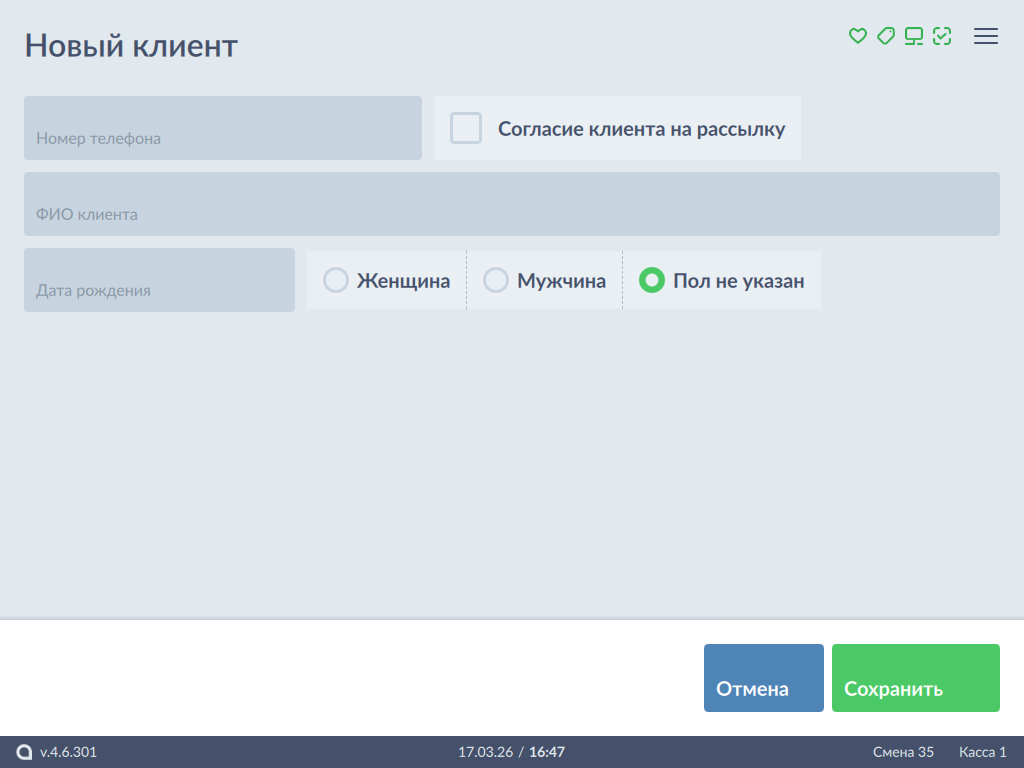This screenshot has height=768, width=1024.
Task: Select the Пол не указан option
Action: tap(652, 280)
